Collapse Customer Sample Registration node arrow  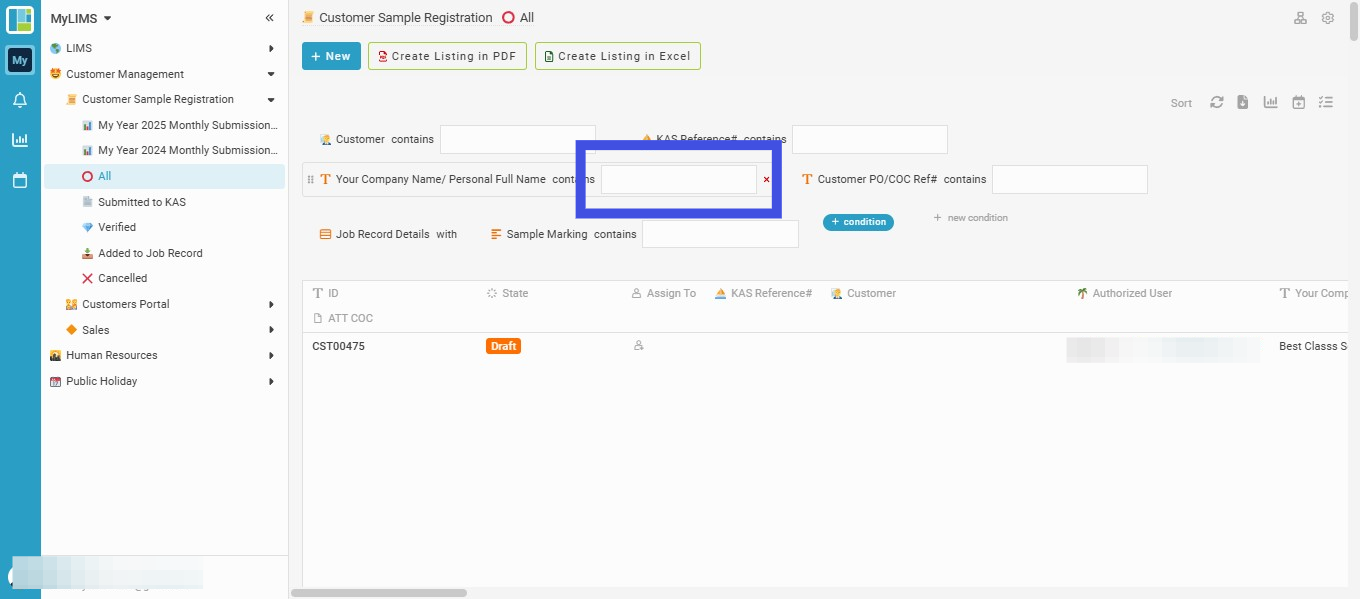[x=271, y=99]
